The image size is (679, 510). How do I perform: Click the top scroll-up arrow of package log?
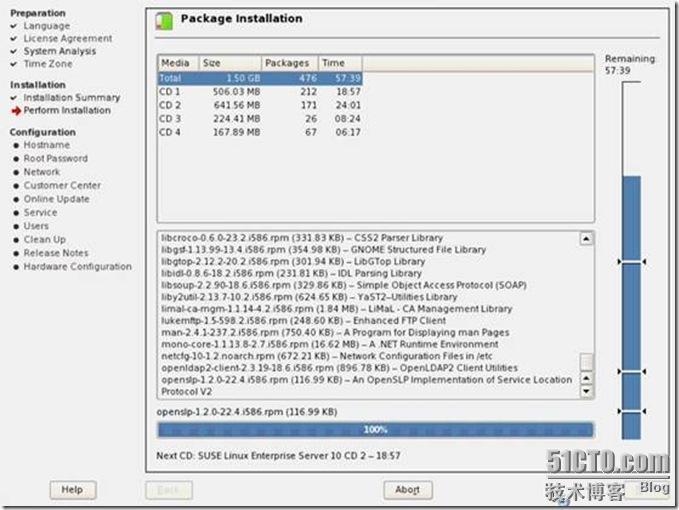586,239
